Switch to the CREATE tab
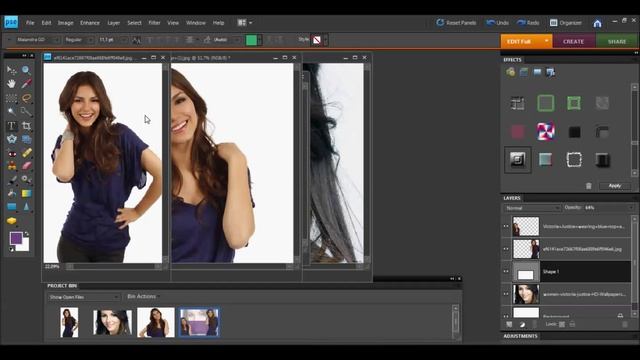The width and height of the screenshot is (640, 360). (x=573, y=41)
